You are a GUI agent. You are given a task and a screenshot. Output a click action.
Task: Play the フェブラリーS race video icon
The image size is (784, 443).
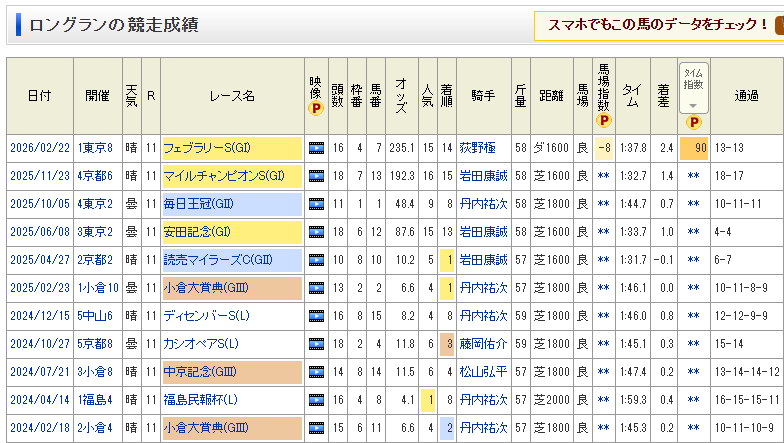point(316,148)
